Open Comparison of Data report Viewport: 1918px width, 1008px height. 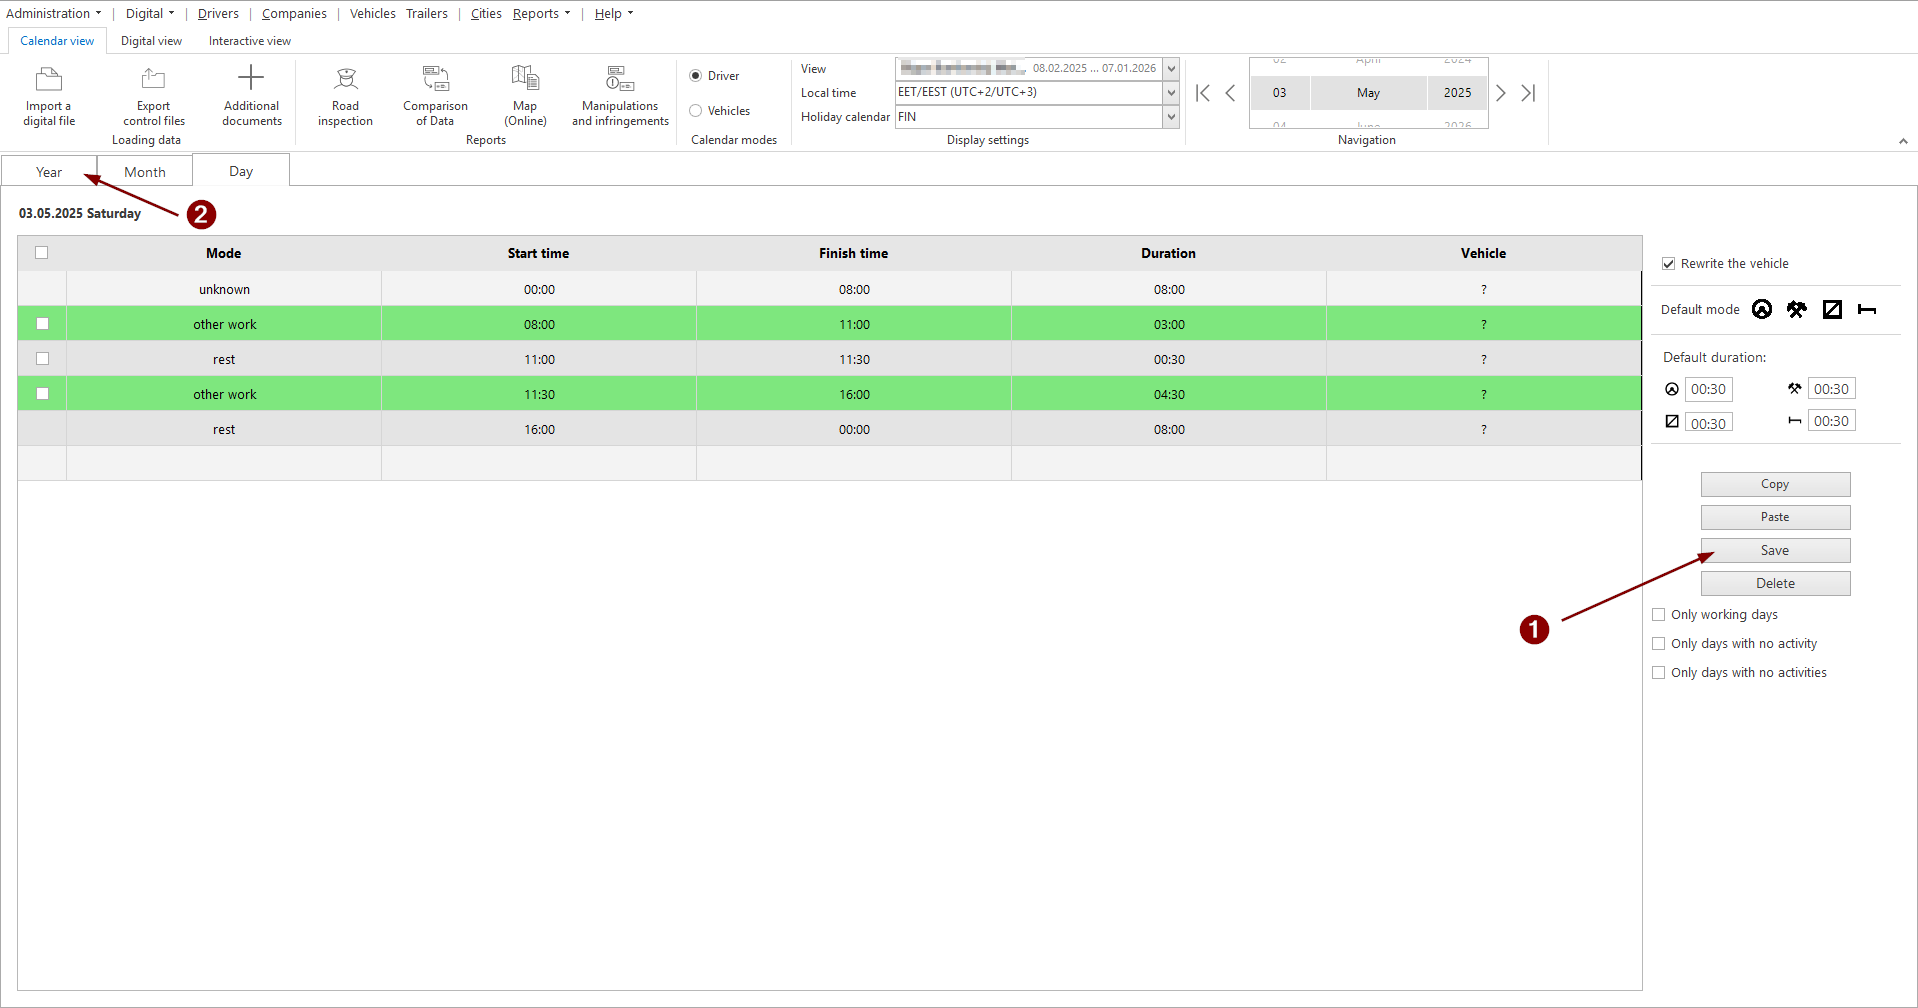[x=435, y=96]
